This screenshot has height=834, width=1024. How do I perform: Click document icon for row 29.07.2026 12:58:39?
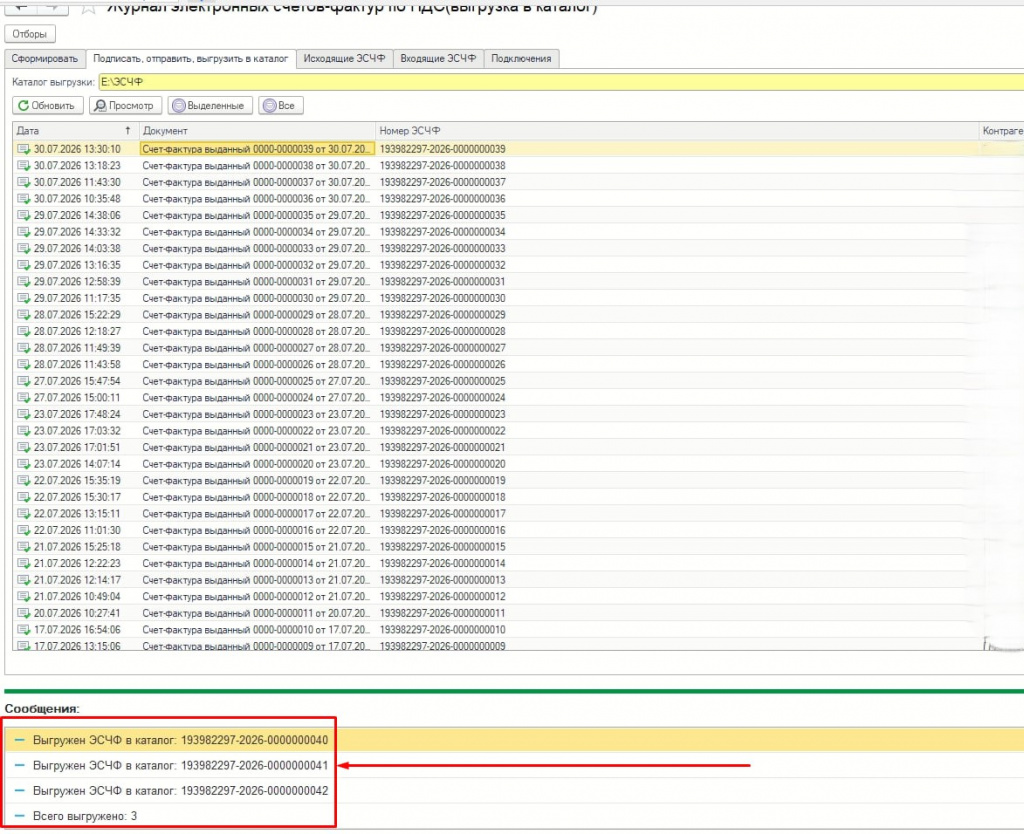[x=24, y=282]
